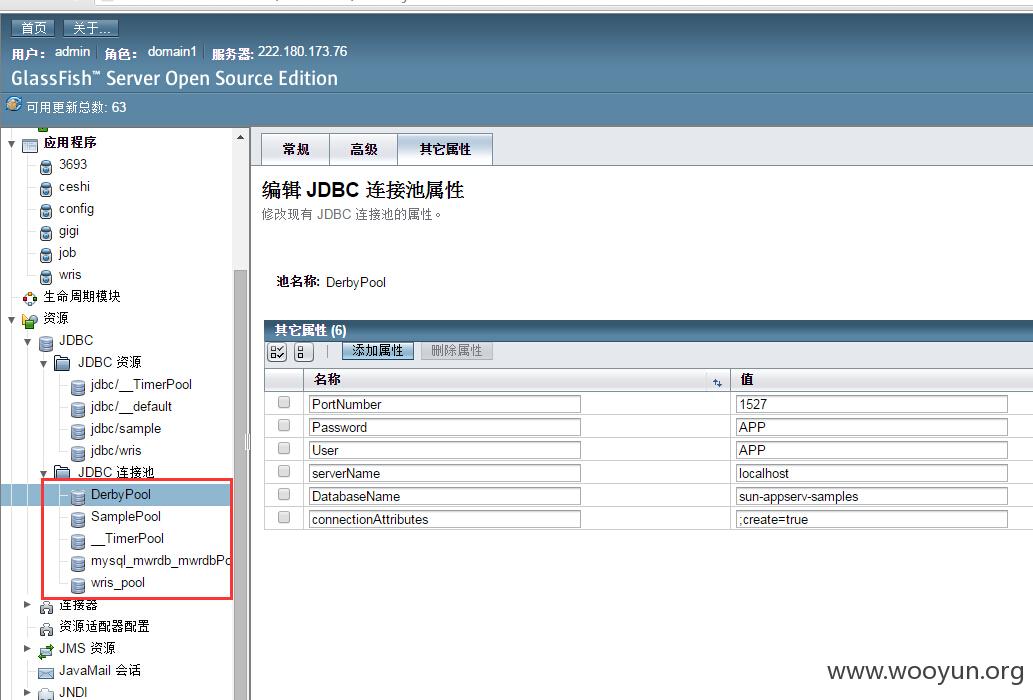The width and height of the screenshot is (1033, 700).
Task: Click the DatabaseName value field
Action: pos(872,497)
